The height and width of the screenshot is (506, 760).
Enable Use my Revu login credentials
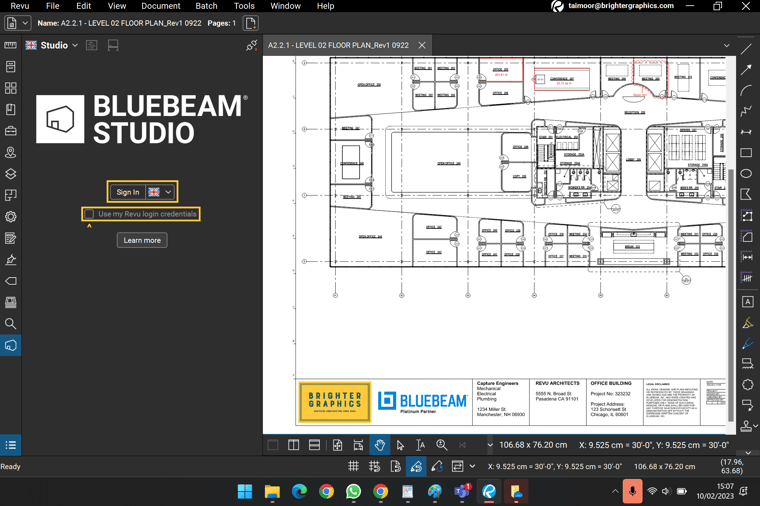pos(89,214)
